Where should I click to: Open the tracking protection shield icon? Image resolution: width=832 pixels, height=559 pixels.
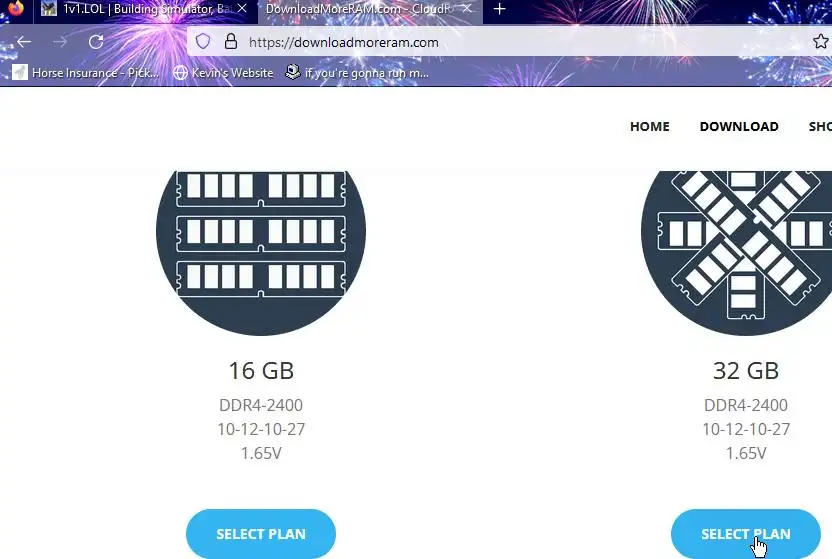point(203,41)
